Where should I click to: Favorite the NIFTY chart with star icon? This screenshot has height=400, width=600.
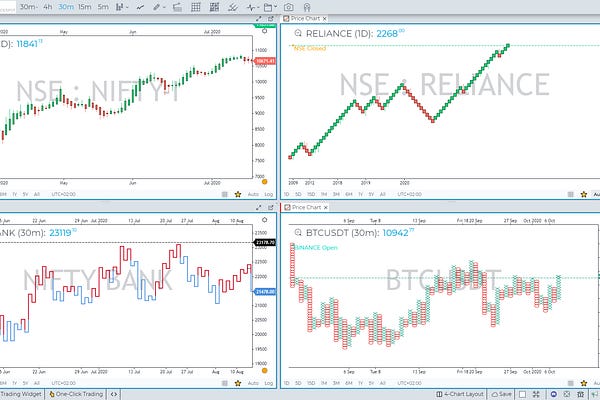(238, 194)
